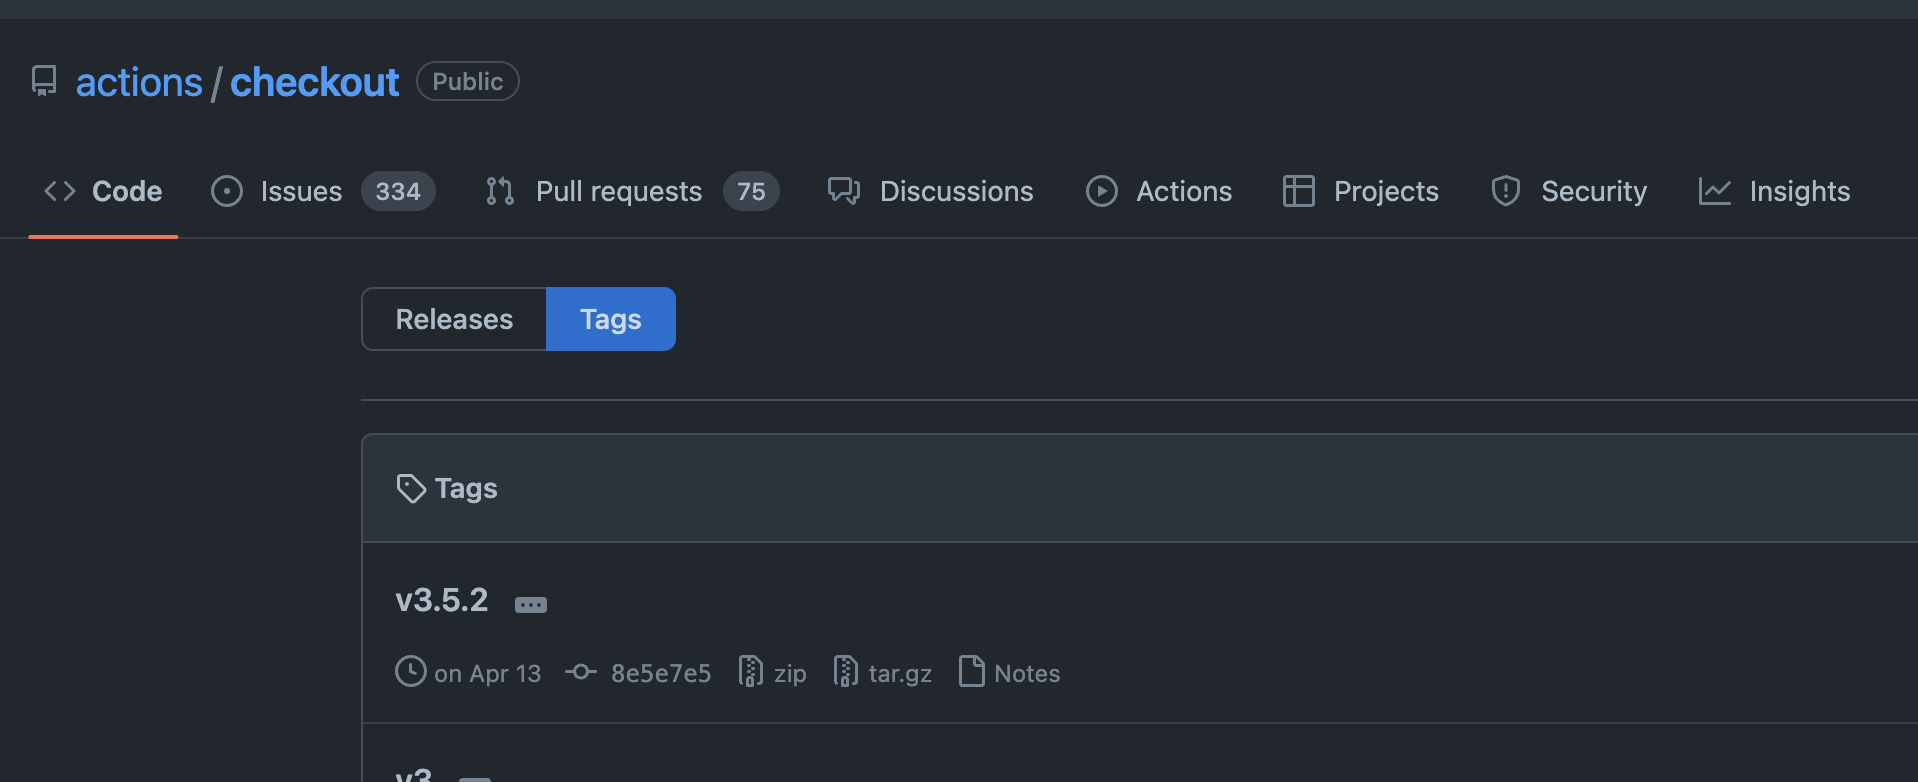Click the tar.gz archive icon
The image size is (1918, 782).
[x=846, y=671]
